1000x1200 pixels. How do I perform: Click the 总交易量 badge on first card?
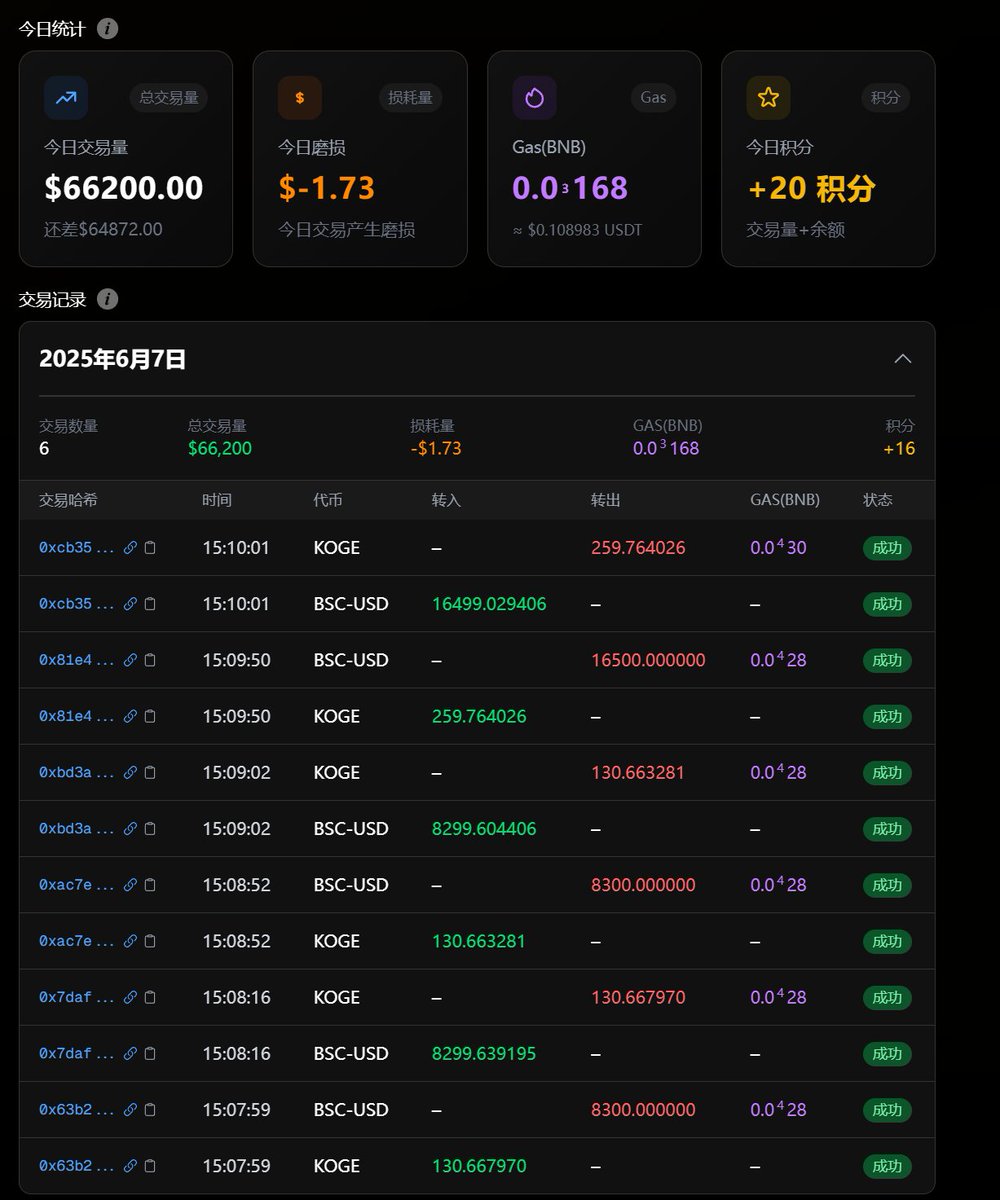pyautogui.click(x=169, y=97)
